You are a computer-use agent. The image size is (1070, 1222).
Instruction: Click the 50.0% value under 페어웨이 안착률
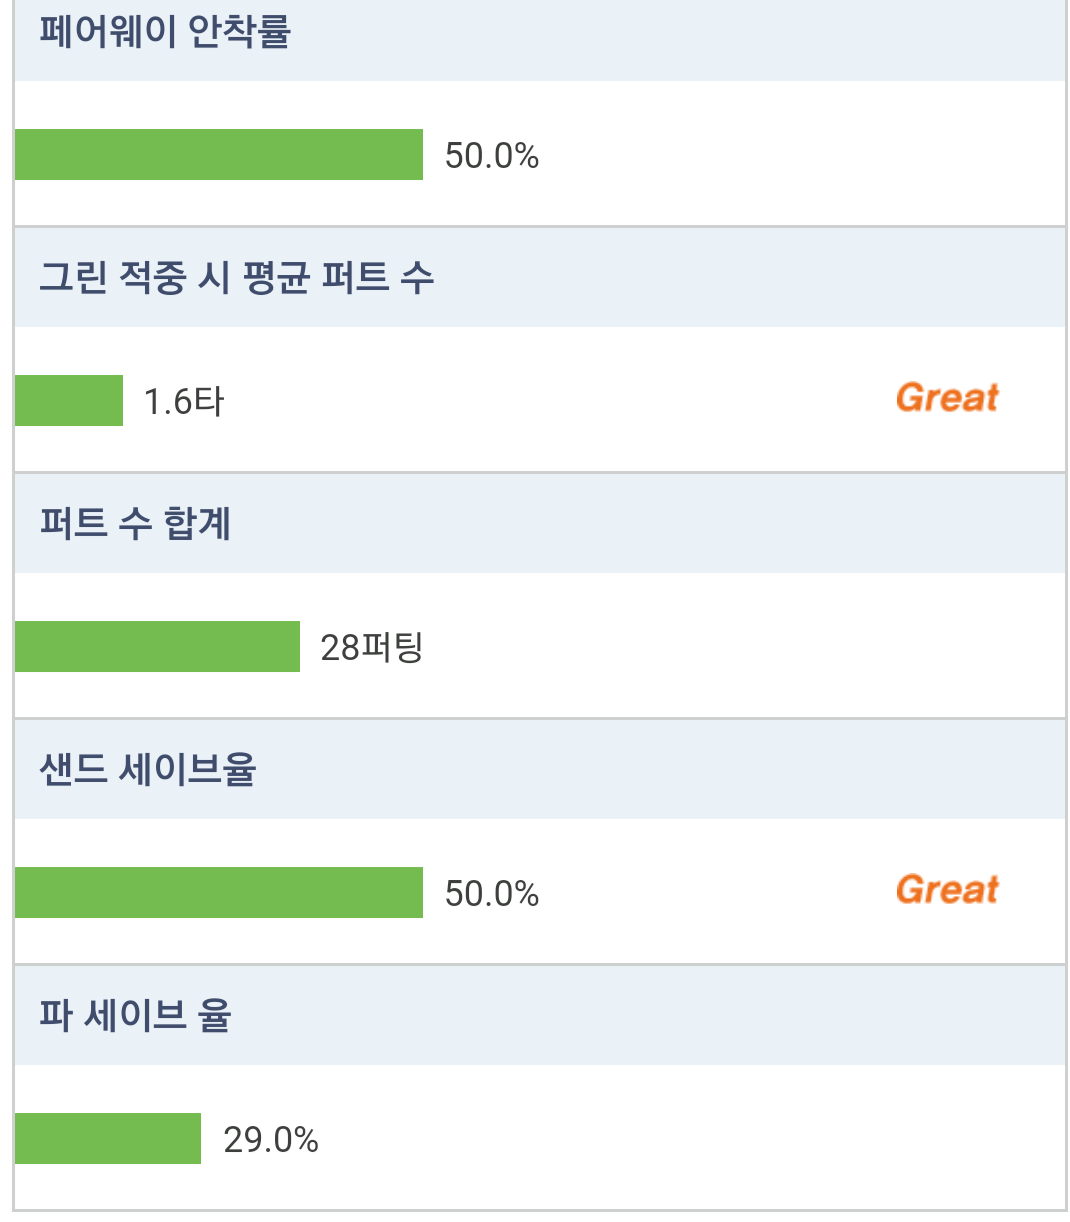click(x=492, y=156)
